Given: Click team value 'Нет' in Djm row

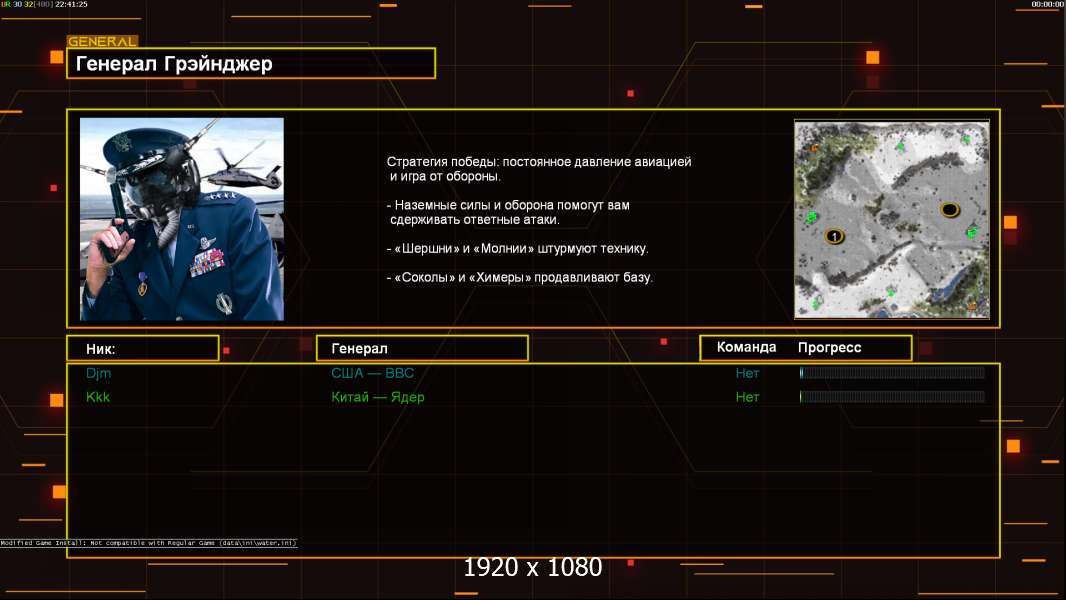Looking at the screenshot, I should click(x=747, y=373).
